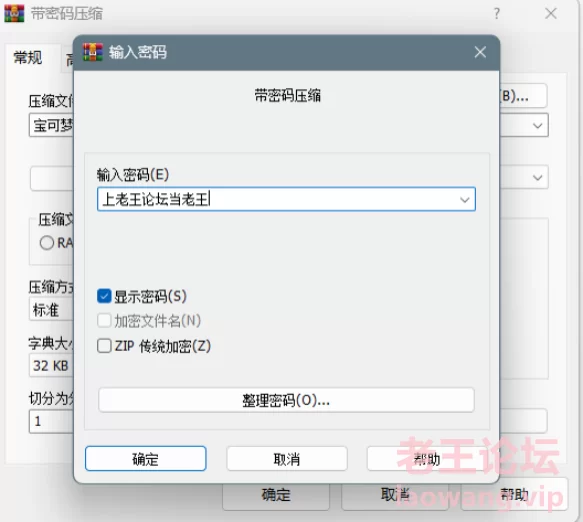Click 取消 in the password dialog
This screenshot has height=522, width=583.
[287, 459]
